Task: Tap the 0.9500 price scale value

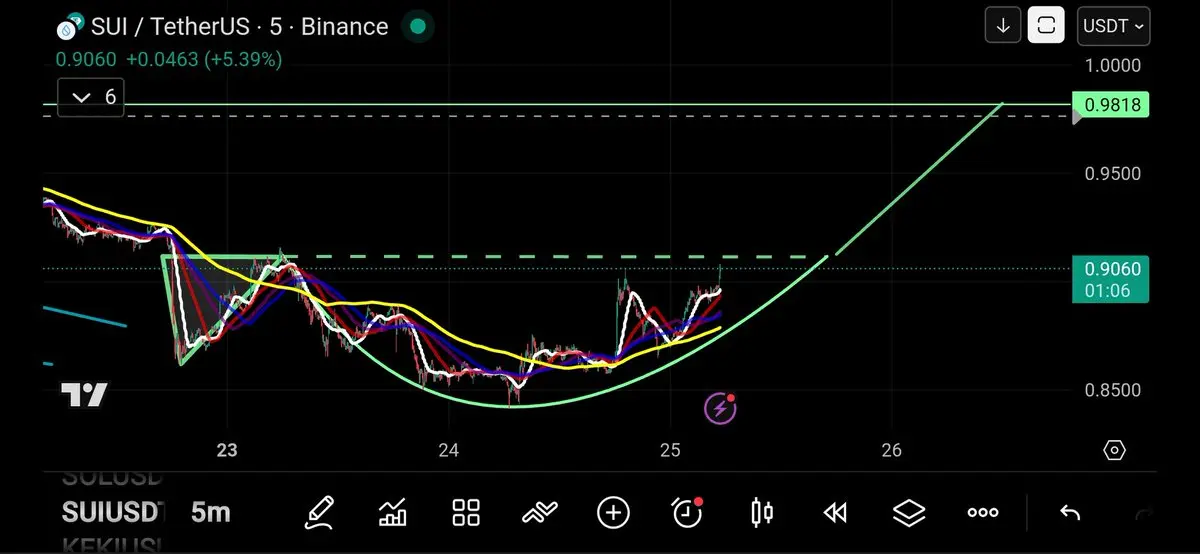Action: pyautogui.click(x=1112, y=173)
